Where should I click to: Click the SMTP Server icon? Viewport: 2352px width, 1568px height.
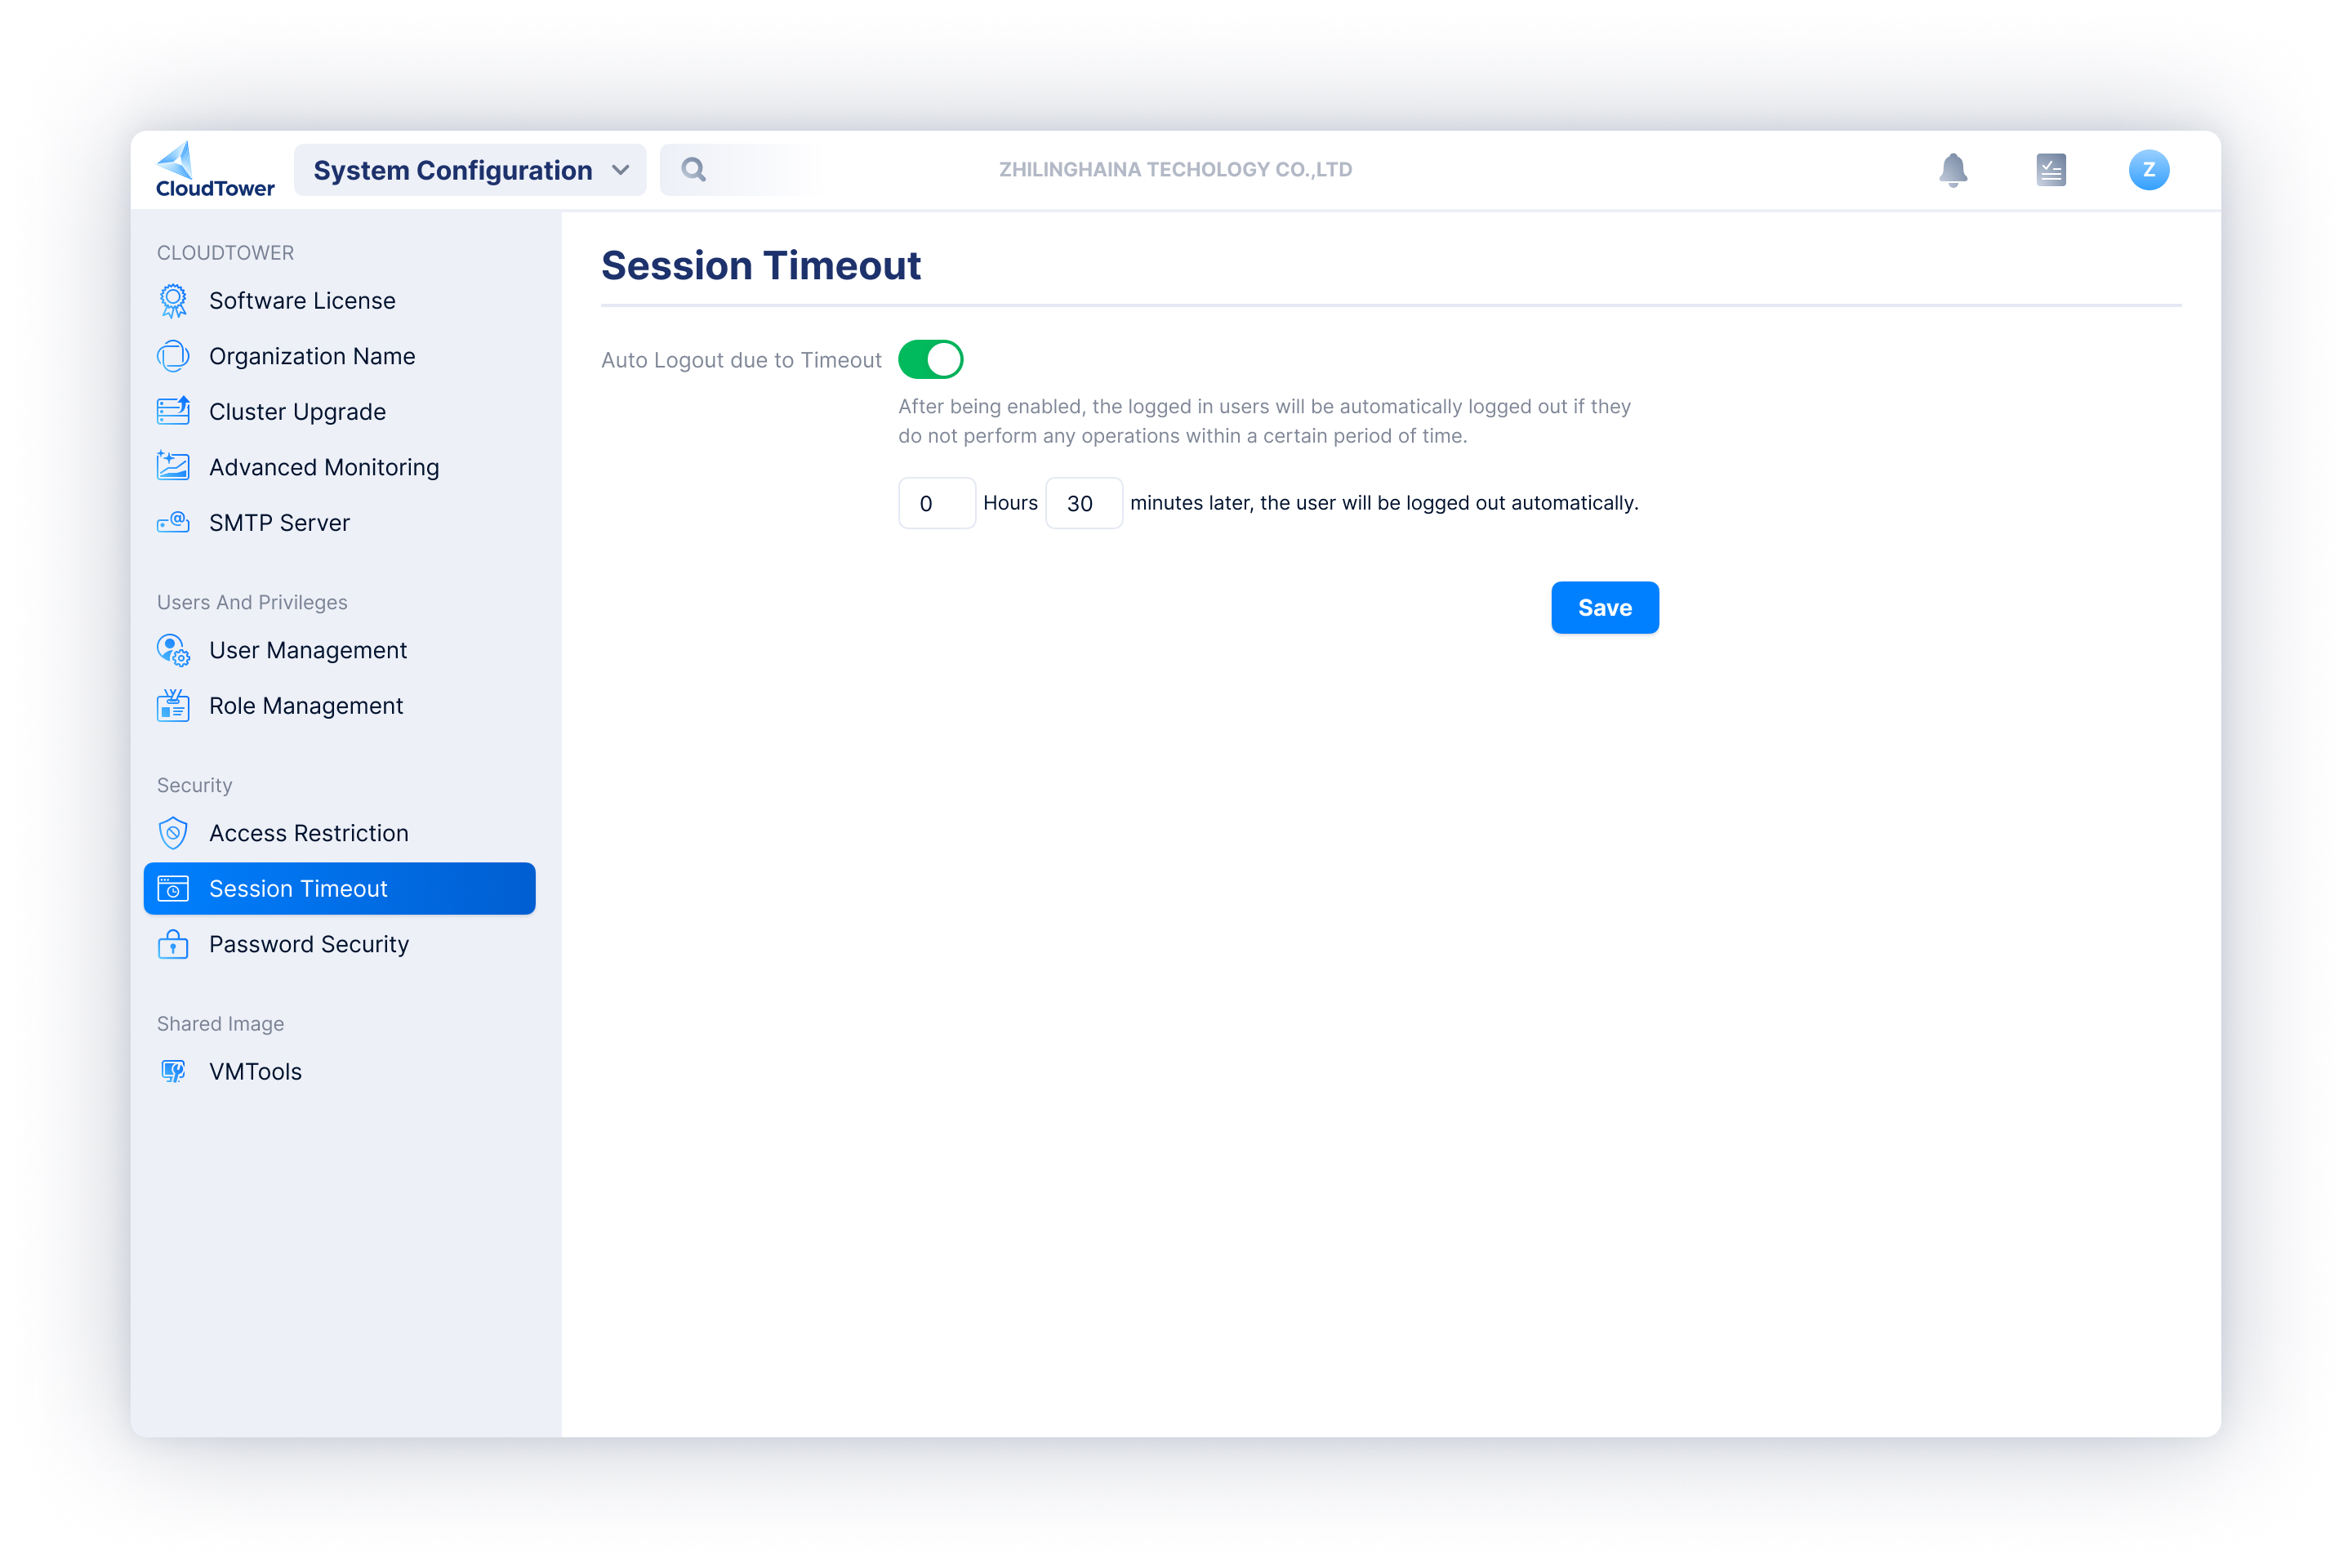[x=173, y=522]
